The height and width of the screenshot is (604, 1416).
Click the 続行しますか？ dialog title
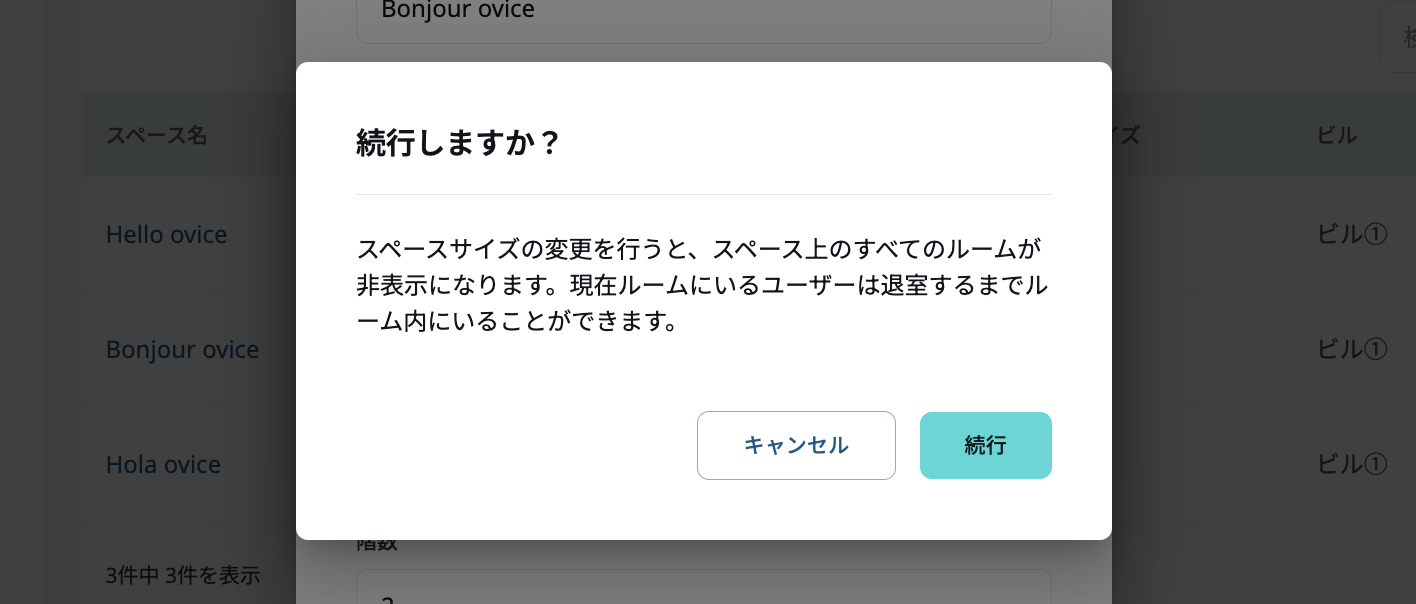click(461, 143)
